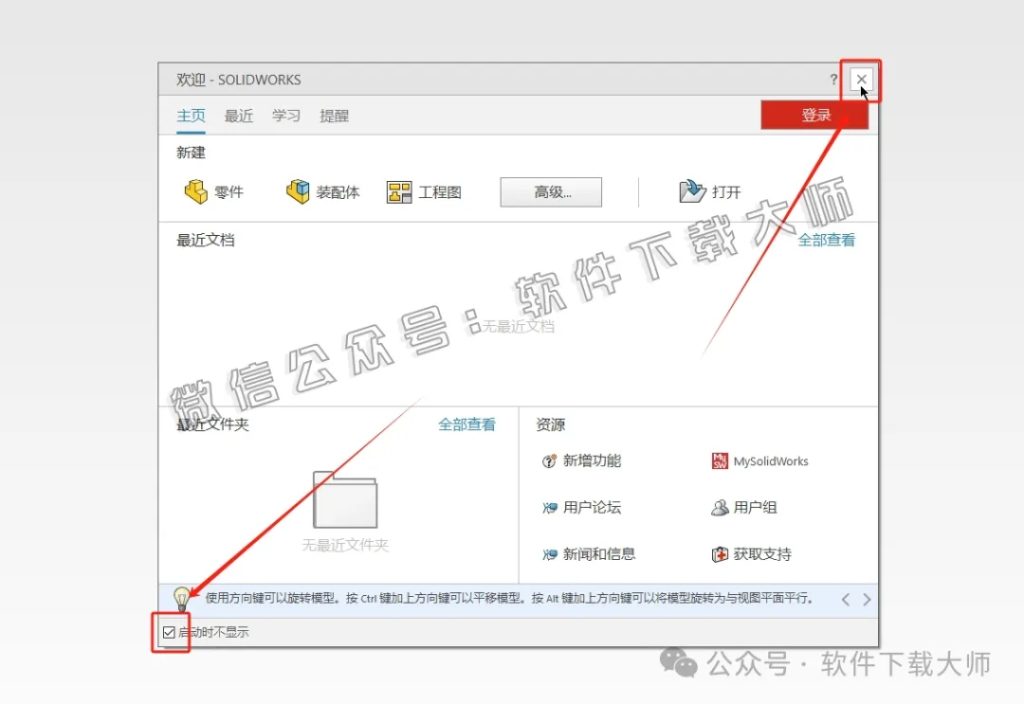
Task: Open the 高级 (Advanced) new document dialog
Action: [x=550, y=192]
